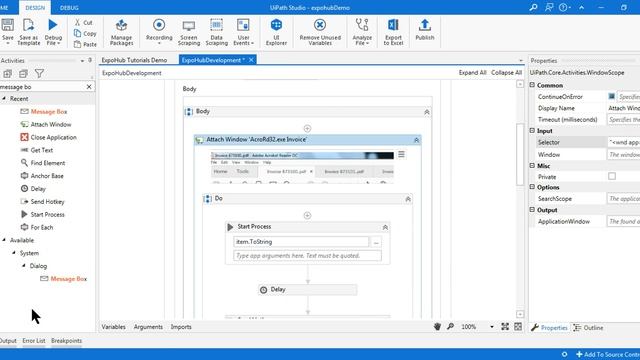Open the Activities filter funnel
This screenshot has width=640, height=360.
[x=39, y=74]
